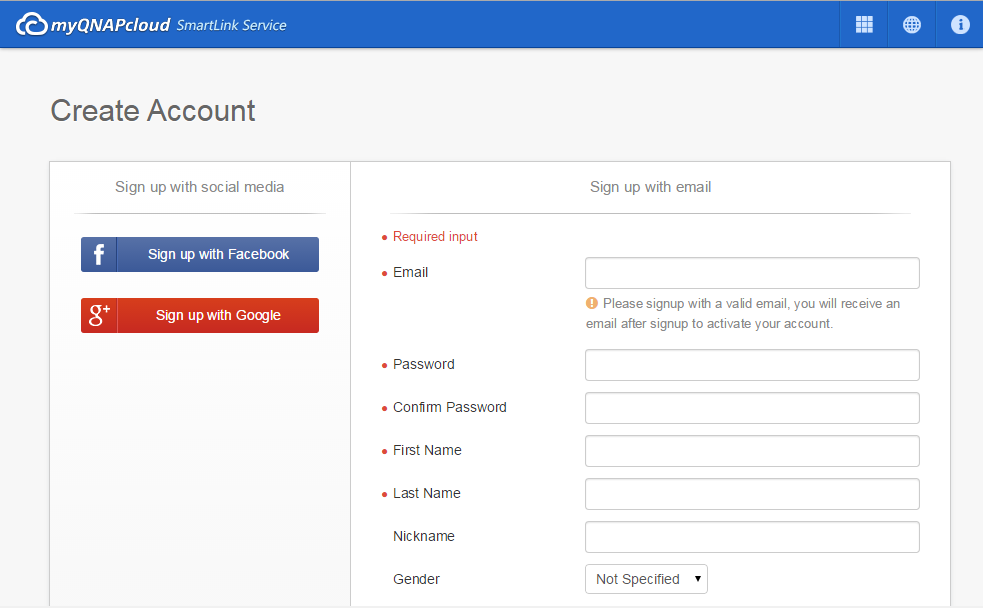Click the Last Name text box

pos(752,494)
